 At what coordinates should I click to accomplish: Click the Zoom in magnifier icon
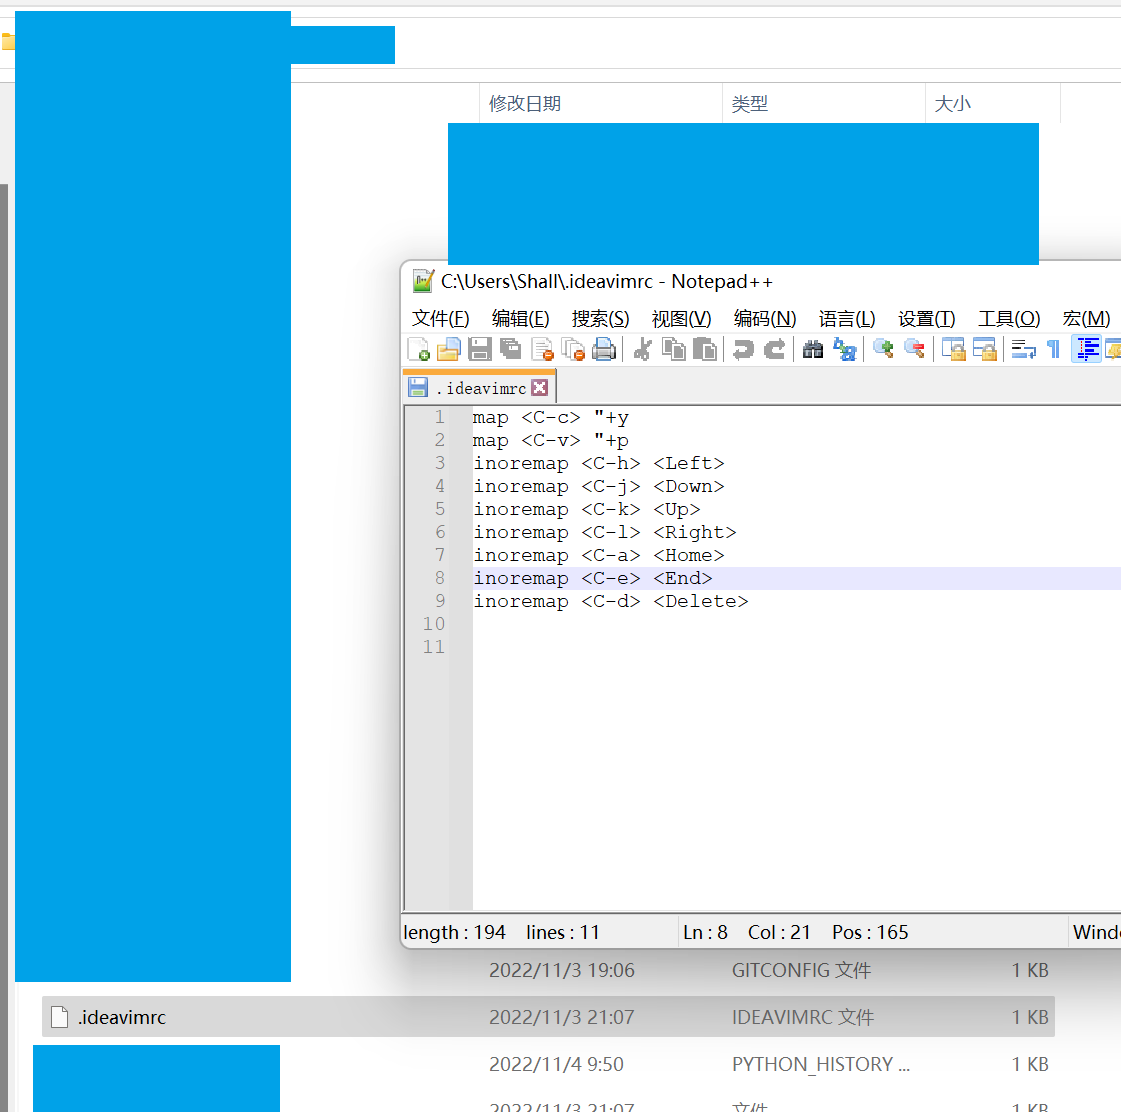[x=883, y=349]
